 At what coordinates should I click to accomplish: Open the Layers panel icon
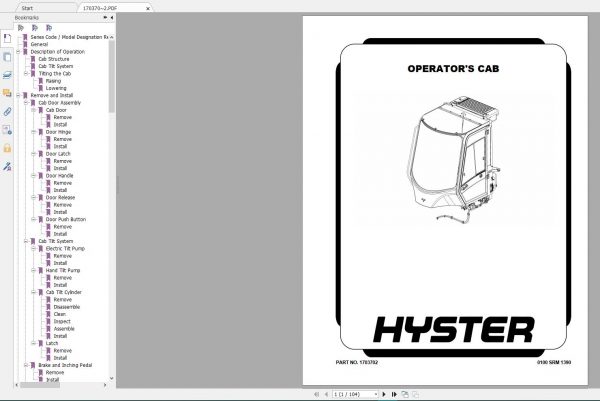tap(7, 75)
